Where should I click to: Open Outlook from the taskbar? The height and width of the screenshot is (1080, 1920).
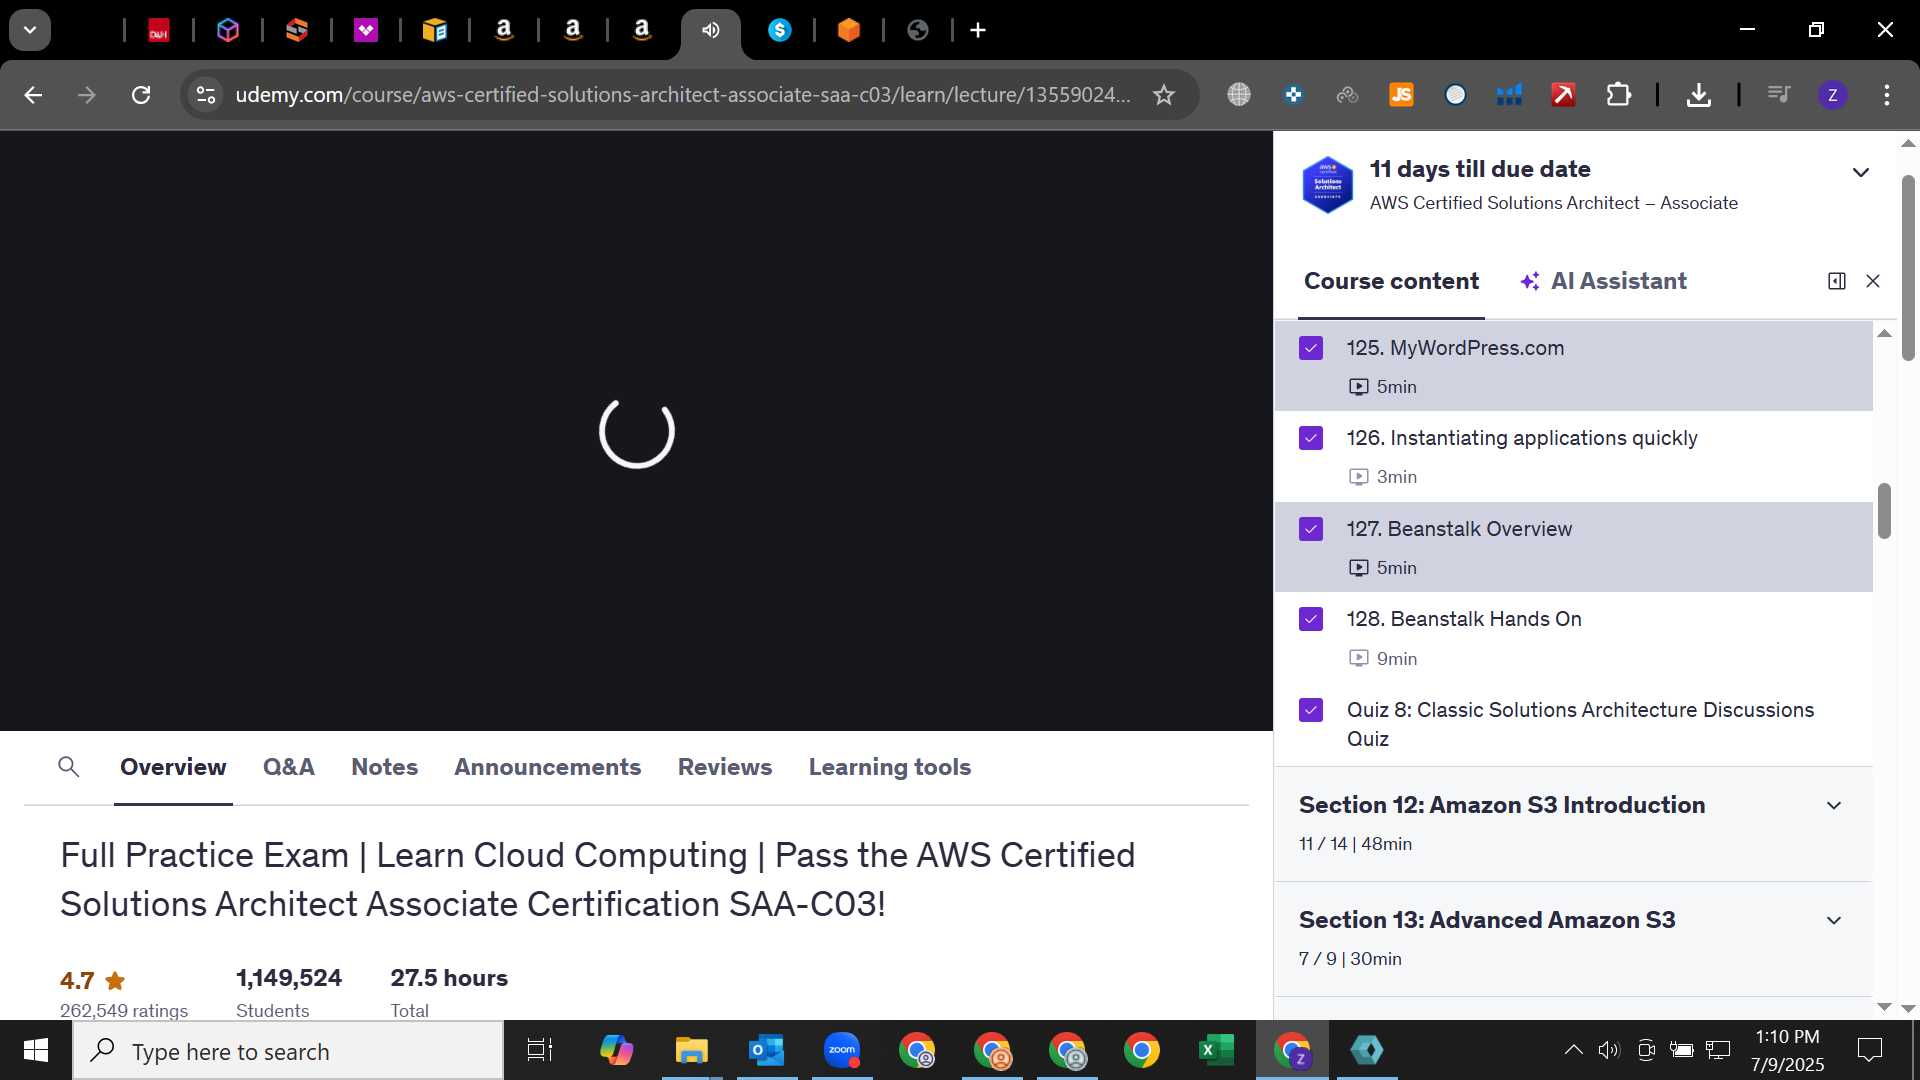766,1051
